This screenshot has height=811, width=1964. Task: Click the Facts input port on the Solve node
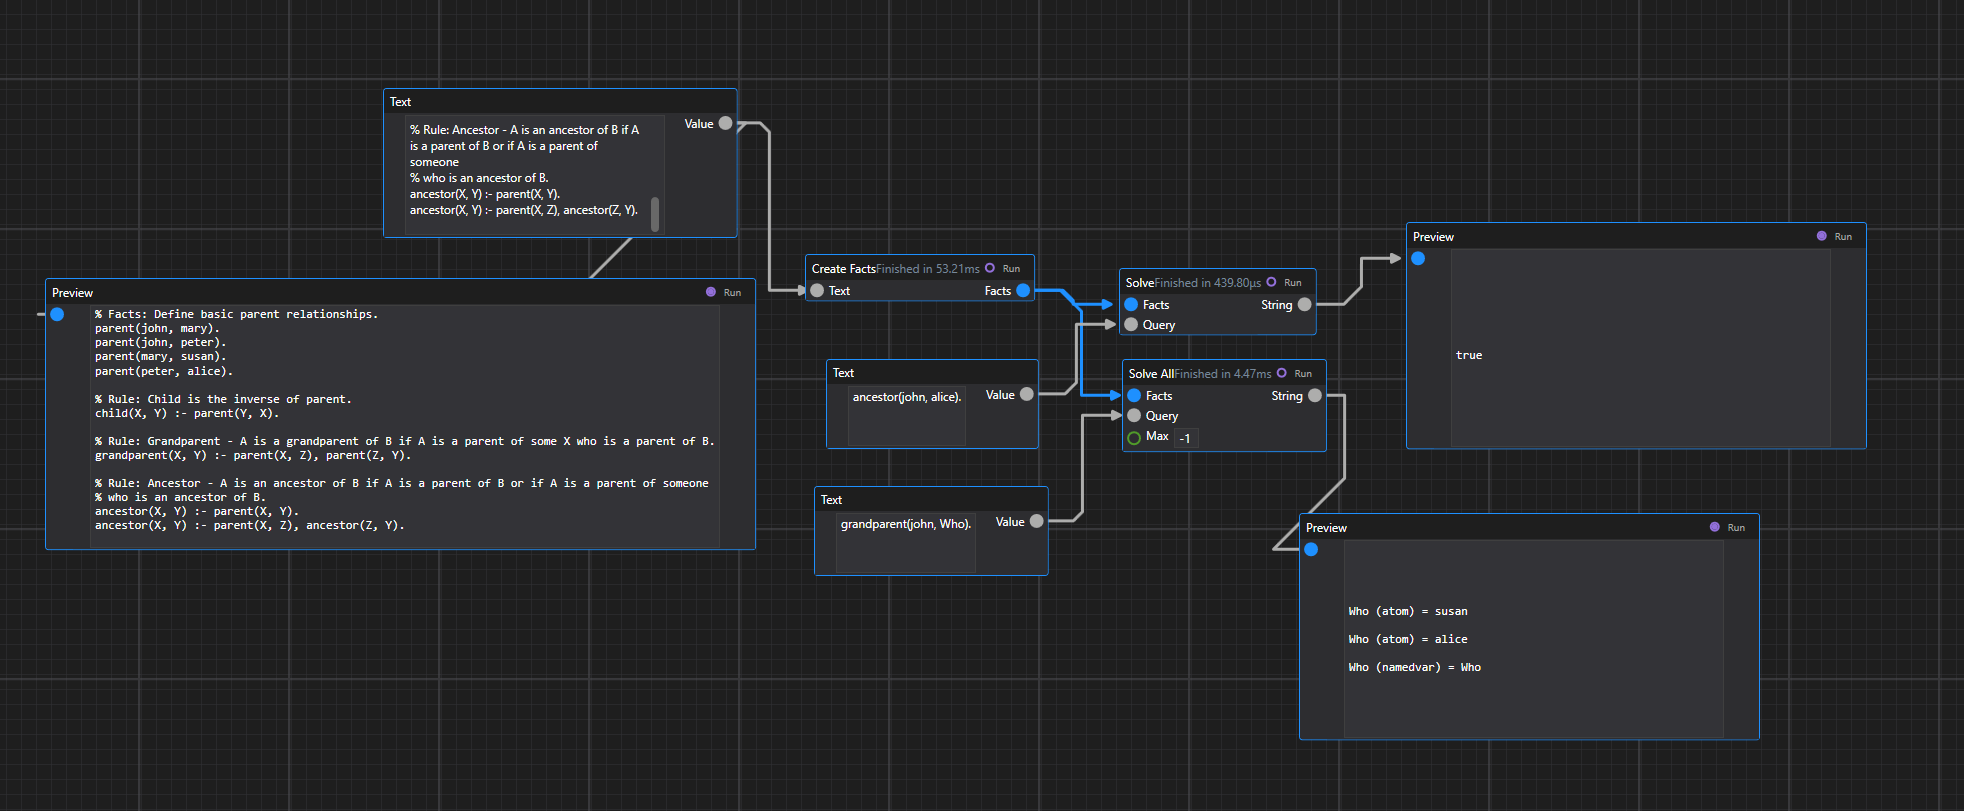coord(1131,305)
